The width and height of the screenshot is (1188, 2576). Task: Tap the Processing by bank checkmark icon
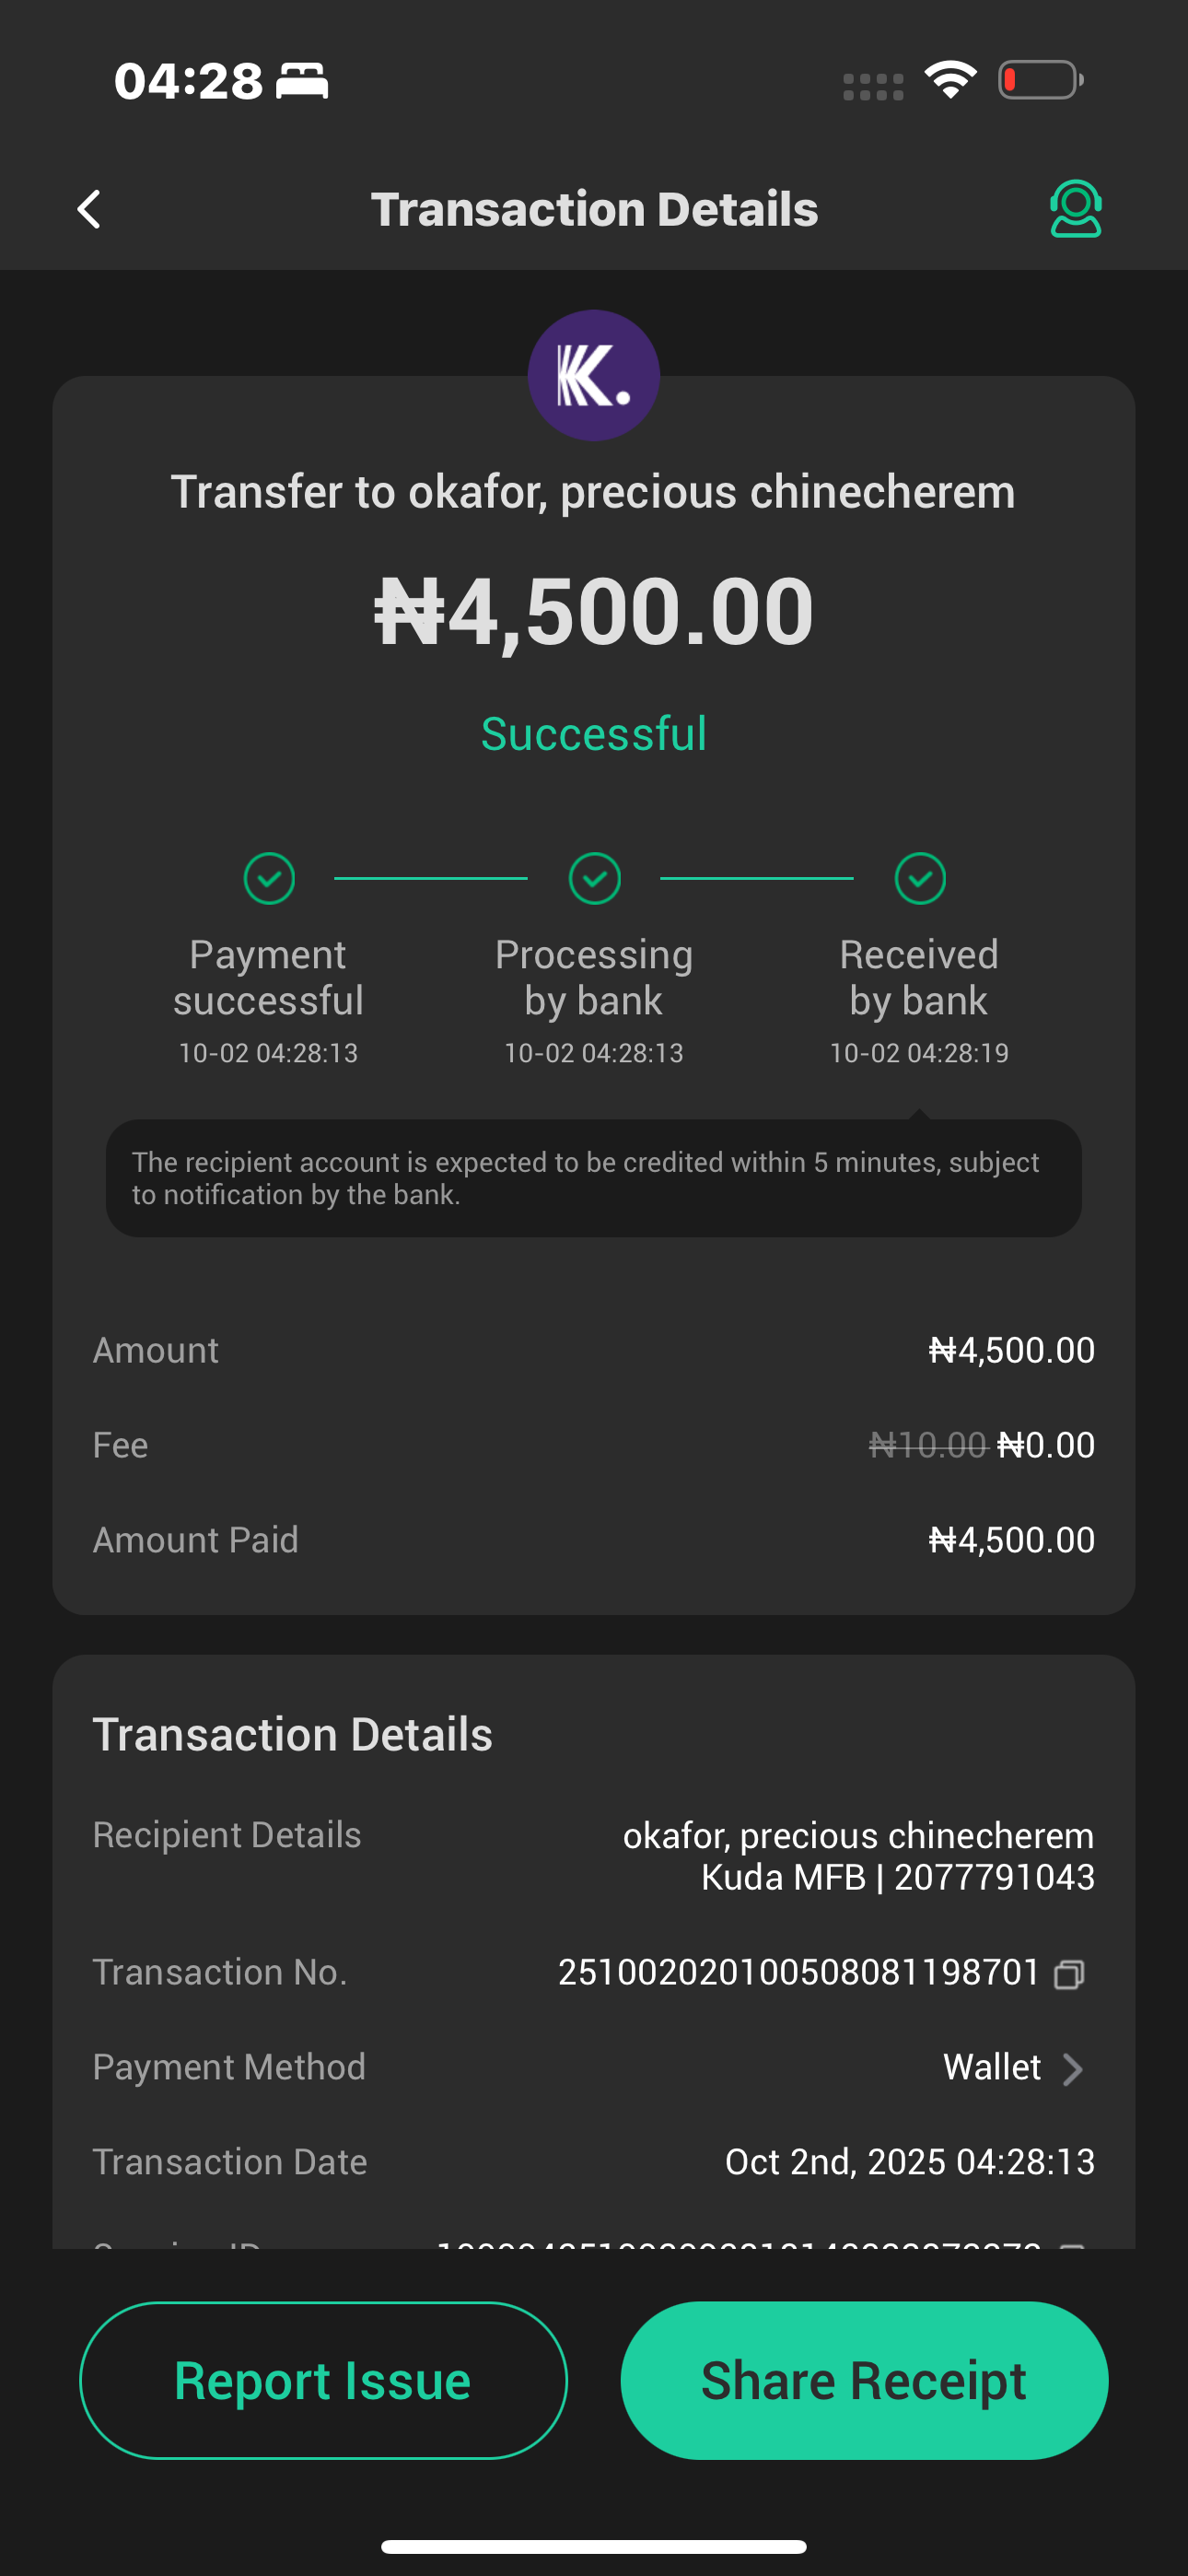point(594,878)
